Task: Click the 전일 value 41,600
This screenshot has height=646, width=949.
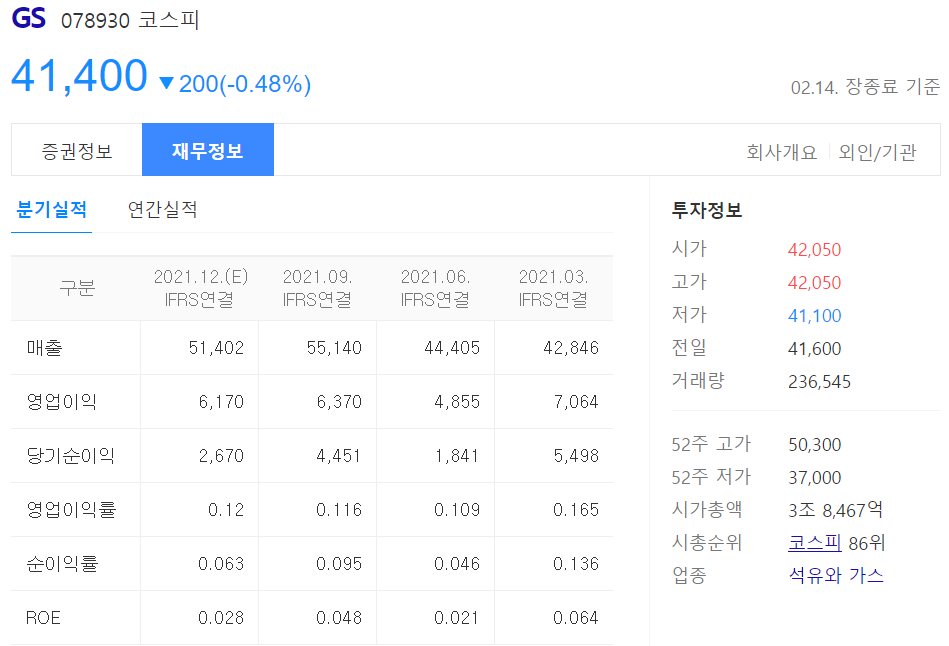Action: (x=814, y=349)
